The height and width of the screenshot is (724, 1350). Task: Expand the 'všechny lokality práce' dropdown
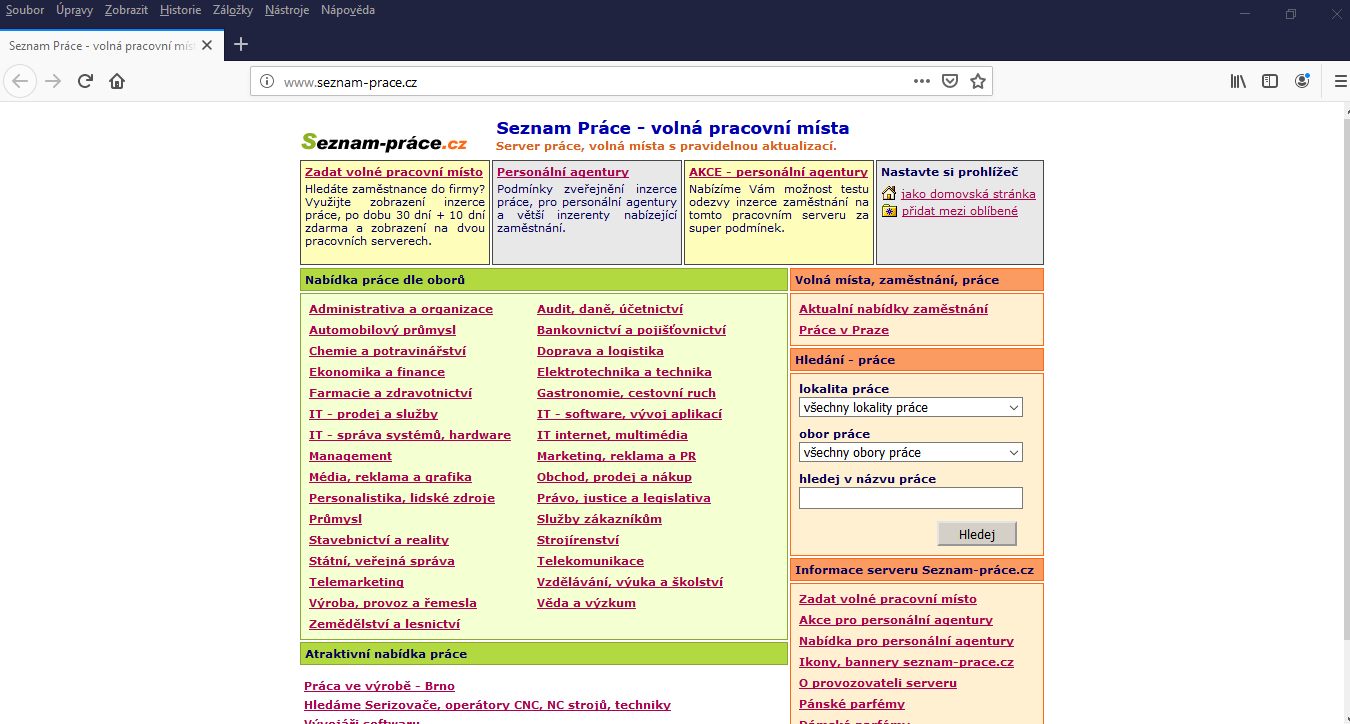click(910, 408)
